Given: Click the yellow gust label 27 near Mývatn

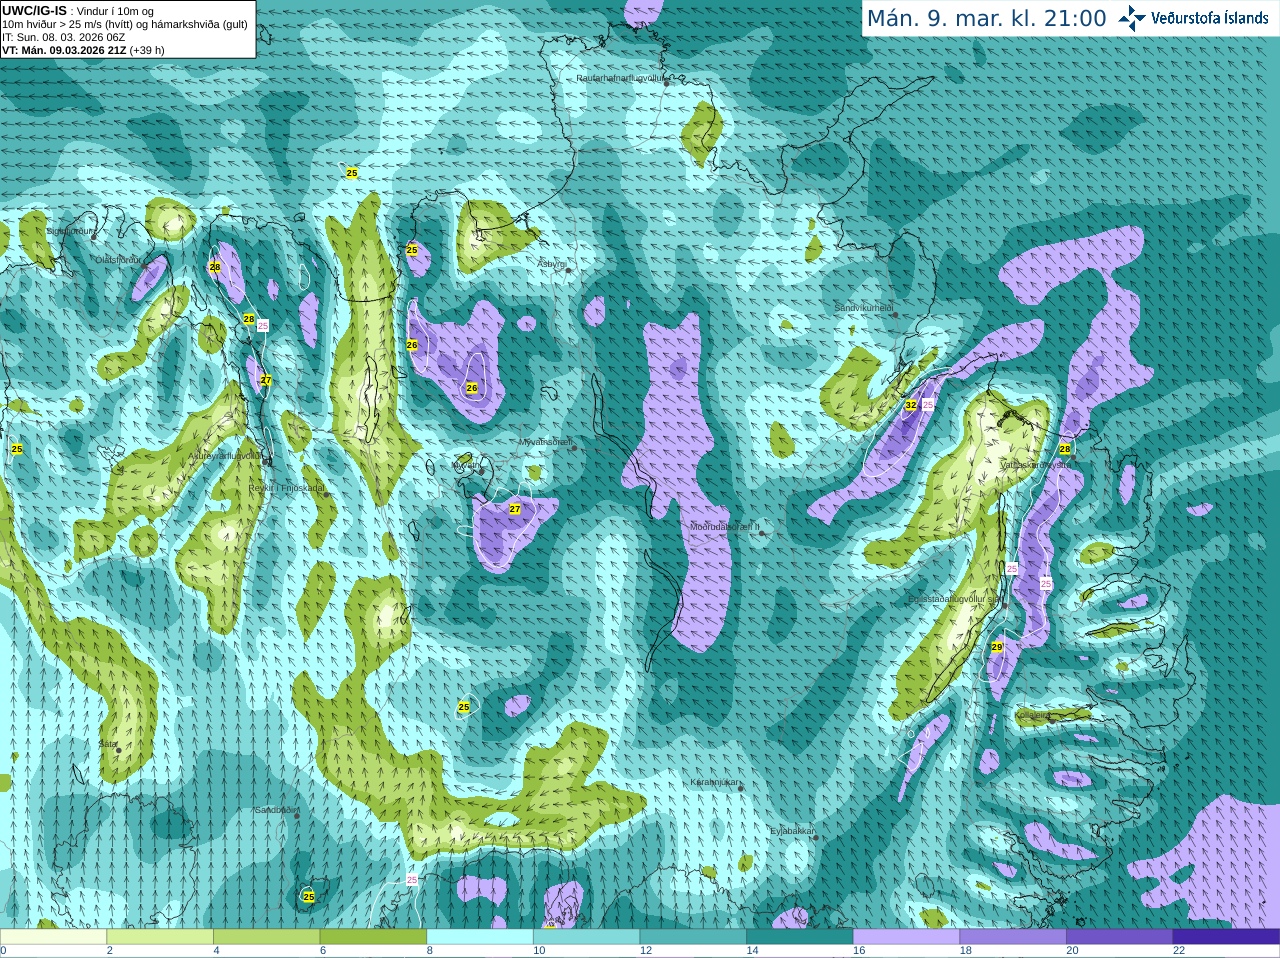Looking at the screenshot, I should (x=515, y=509).
